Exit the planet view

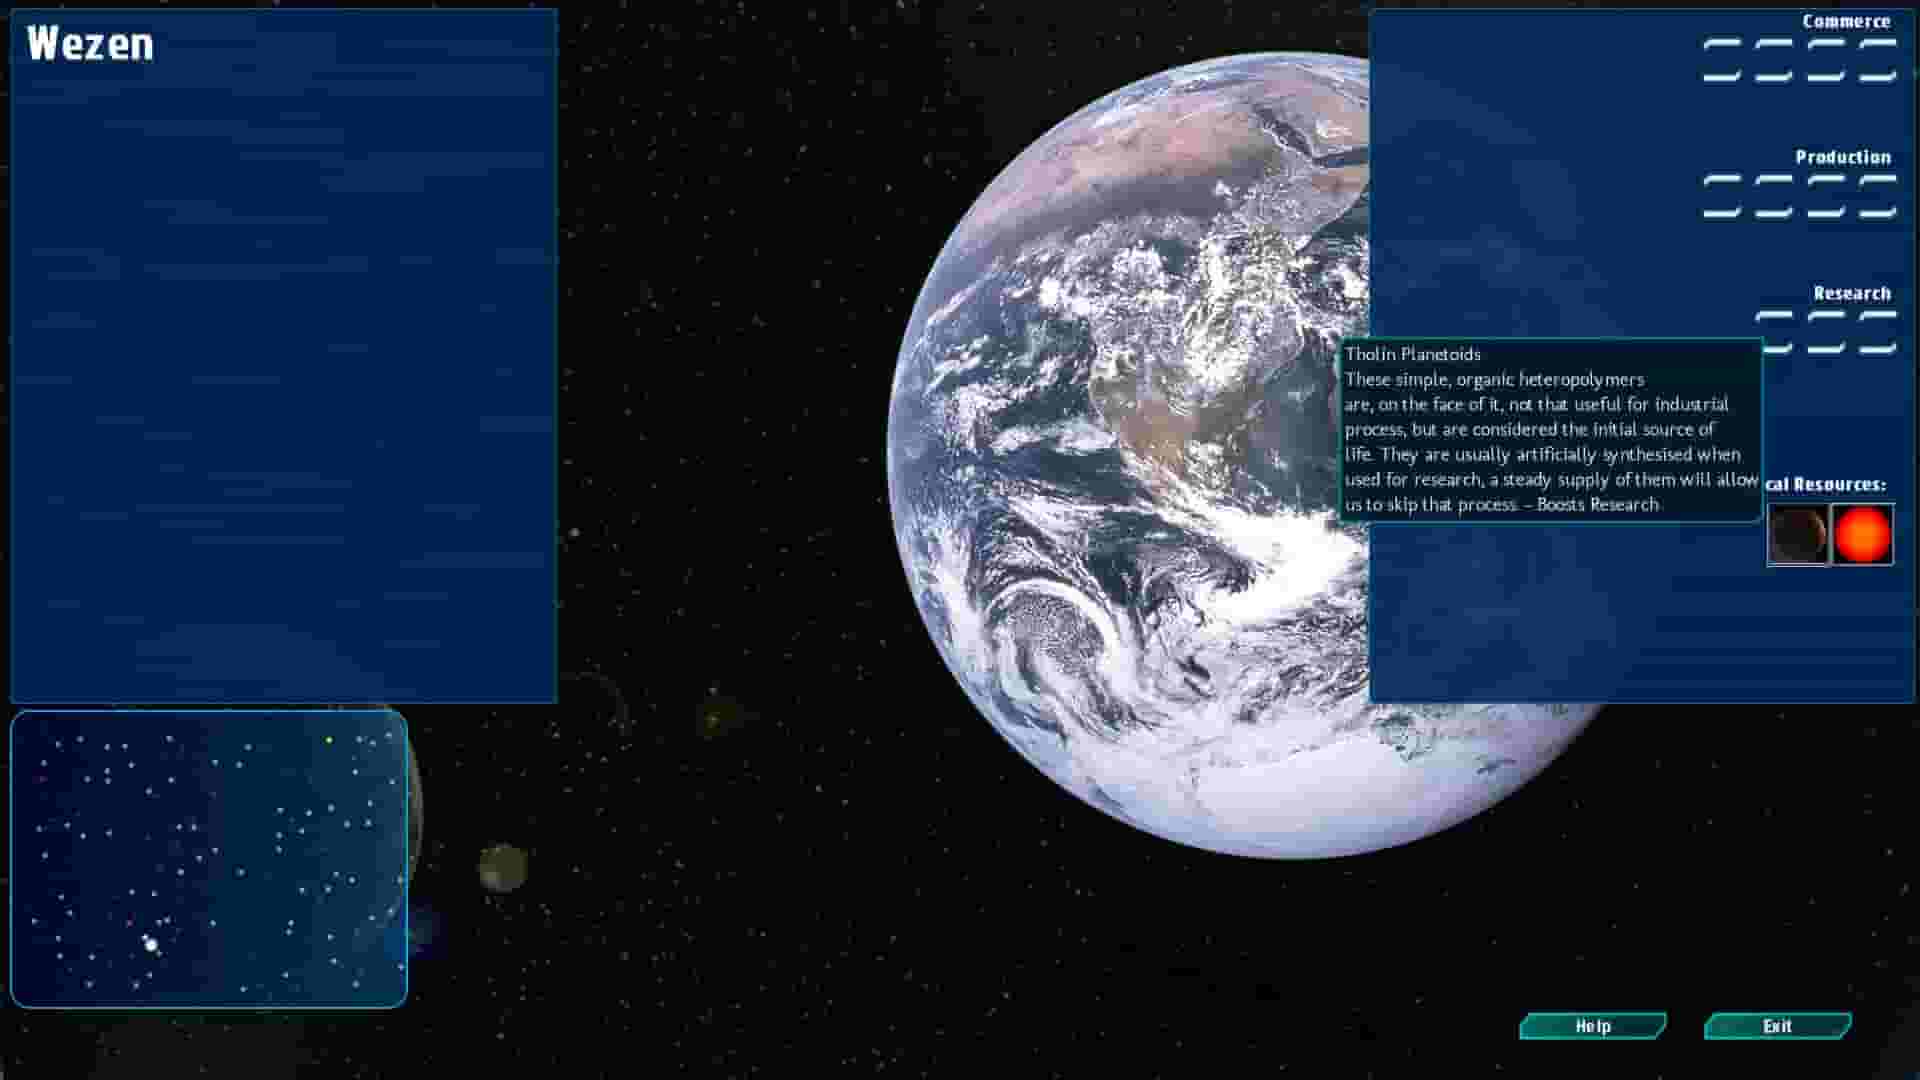click(1777, 1026)
